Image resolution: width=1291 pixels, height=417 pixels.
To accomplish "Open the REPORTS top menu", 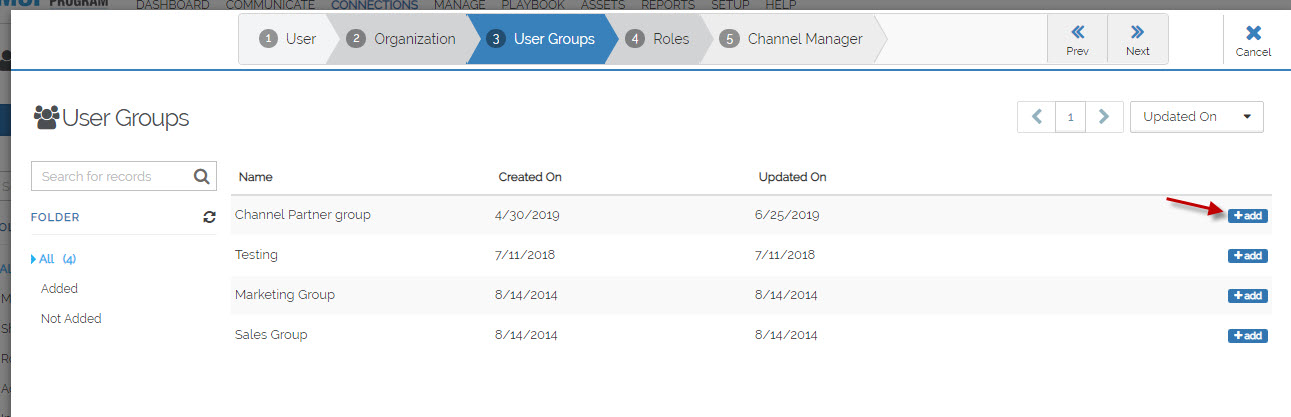I will point(668,5).
